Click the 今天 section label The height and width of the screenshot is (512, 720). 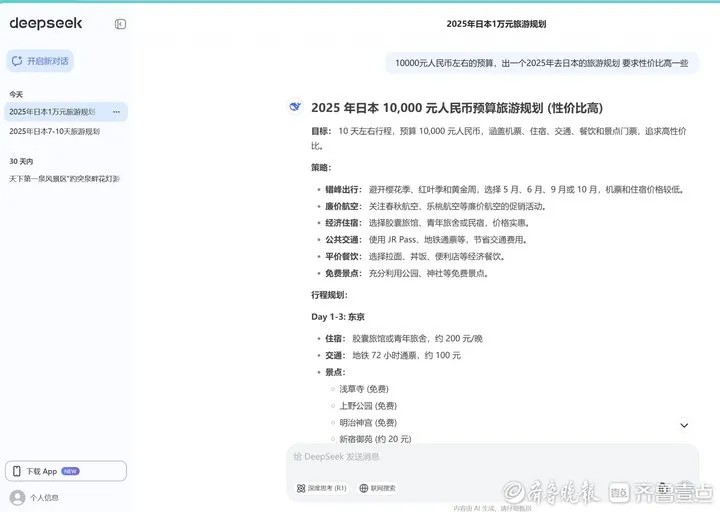(16, 94)
